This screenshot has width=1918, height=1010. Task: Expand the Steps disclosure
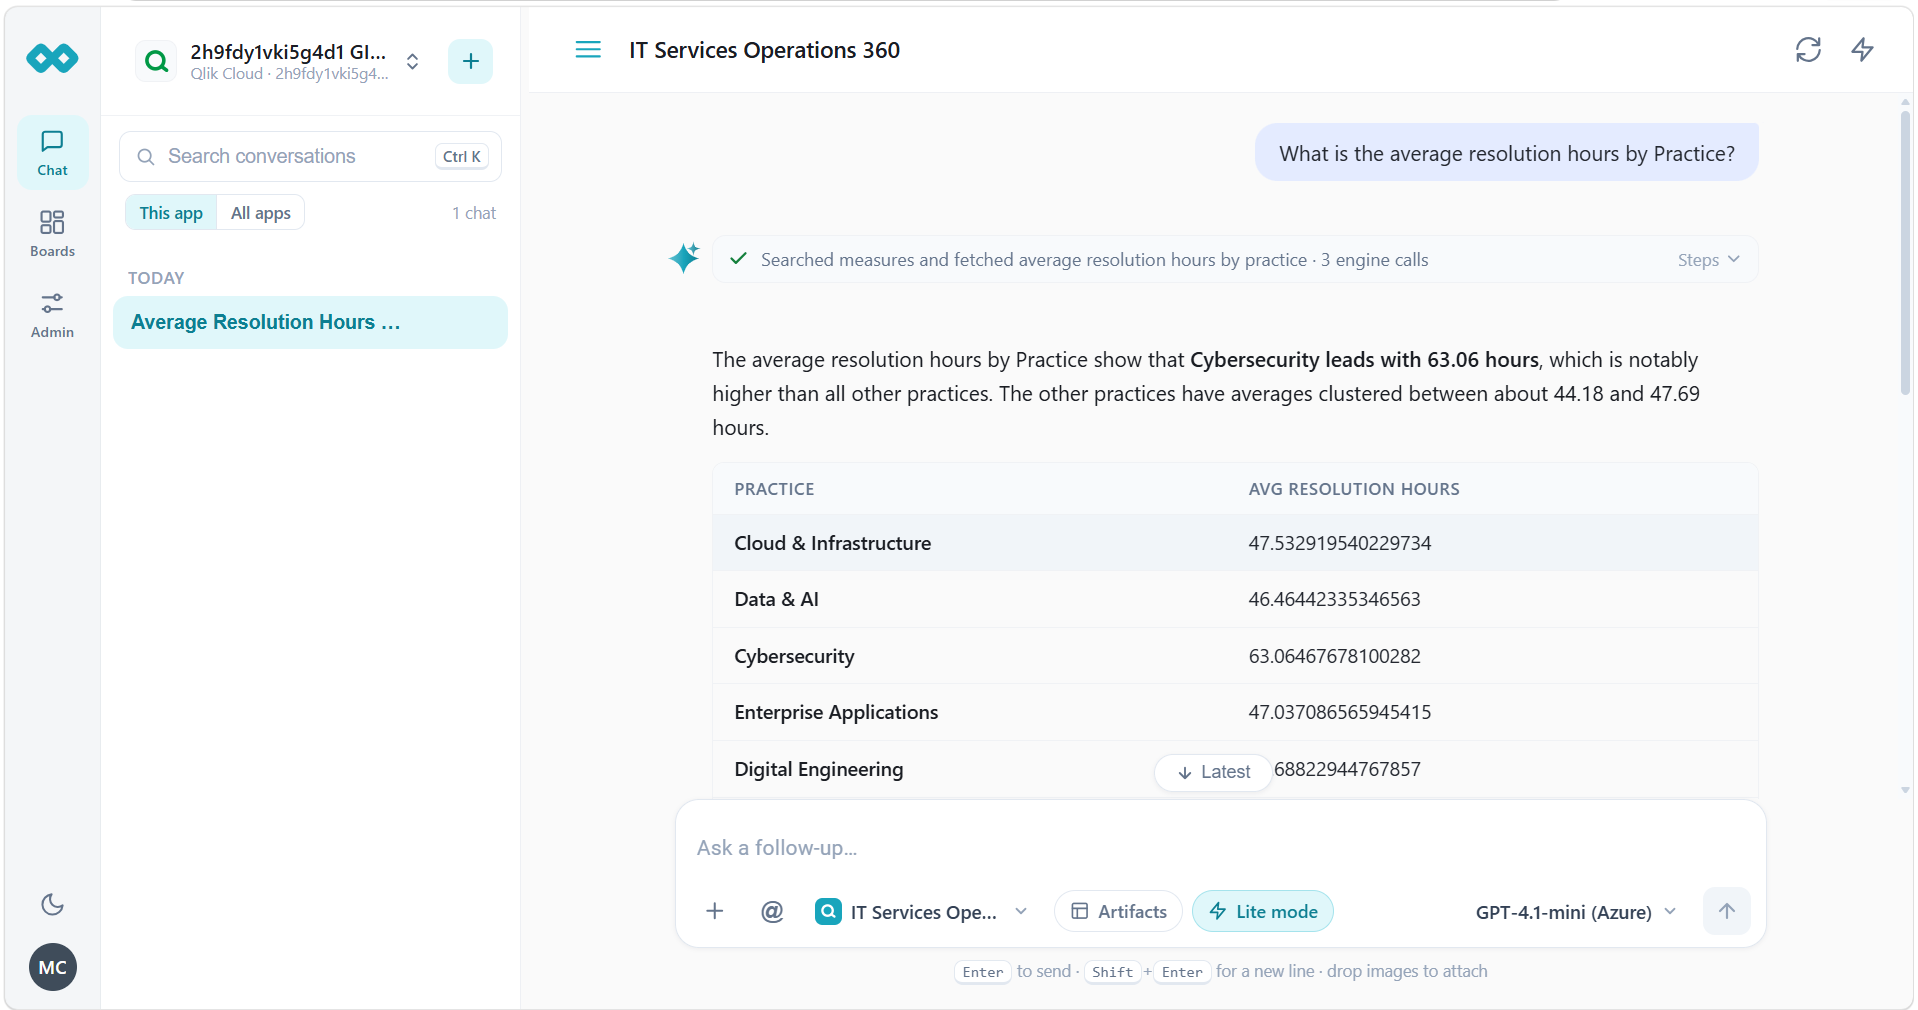pos(1709,260)
